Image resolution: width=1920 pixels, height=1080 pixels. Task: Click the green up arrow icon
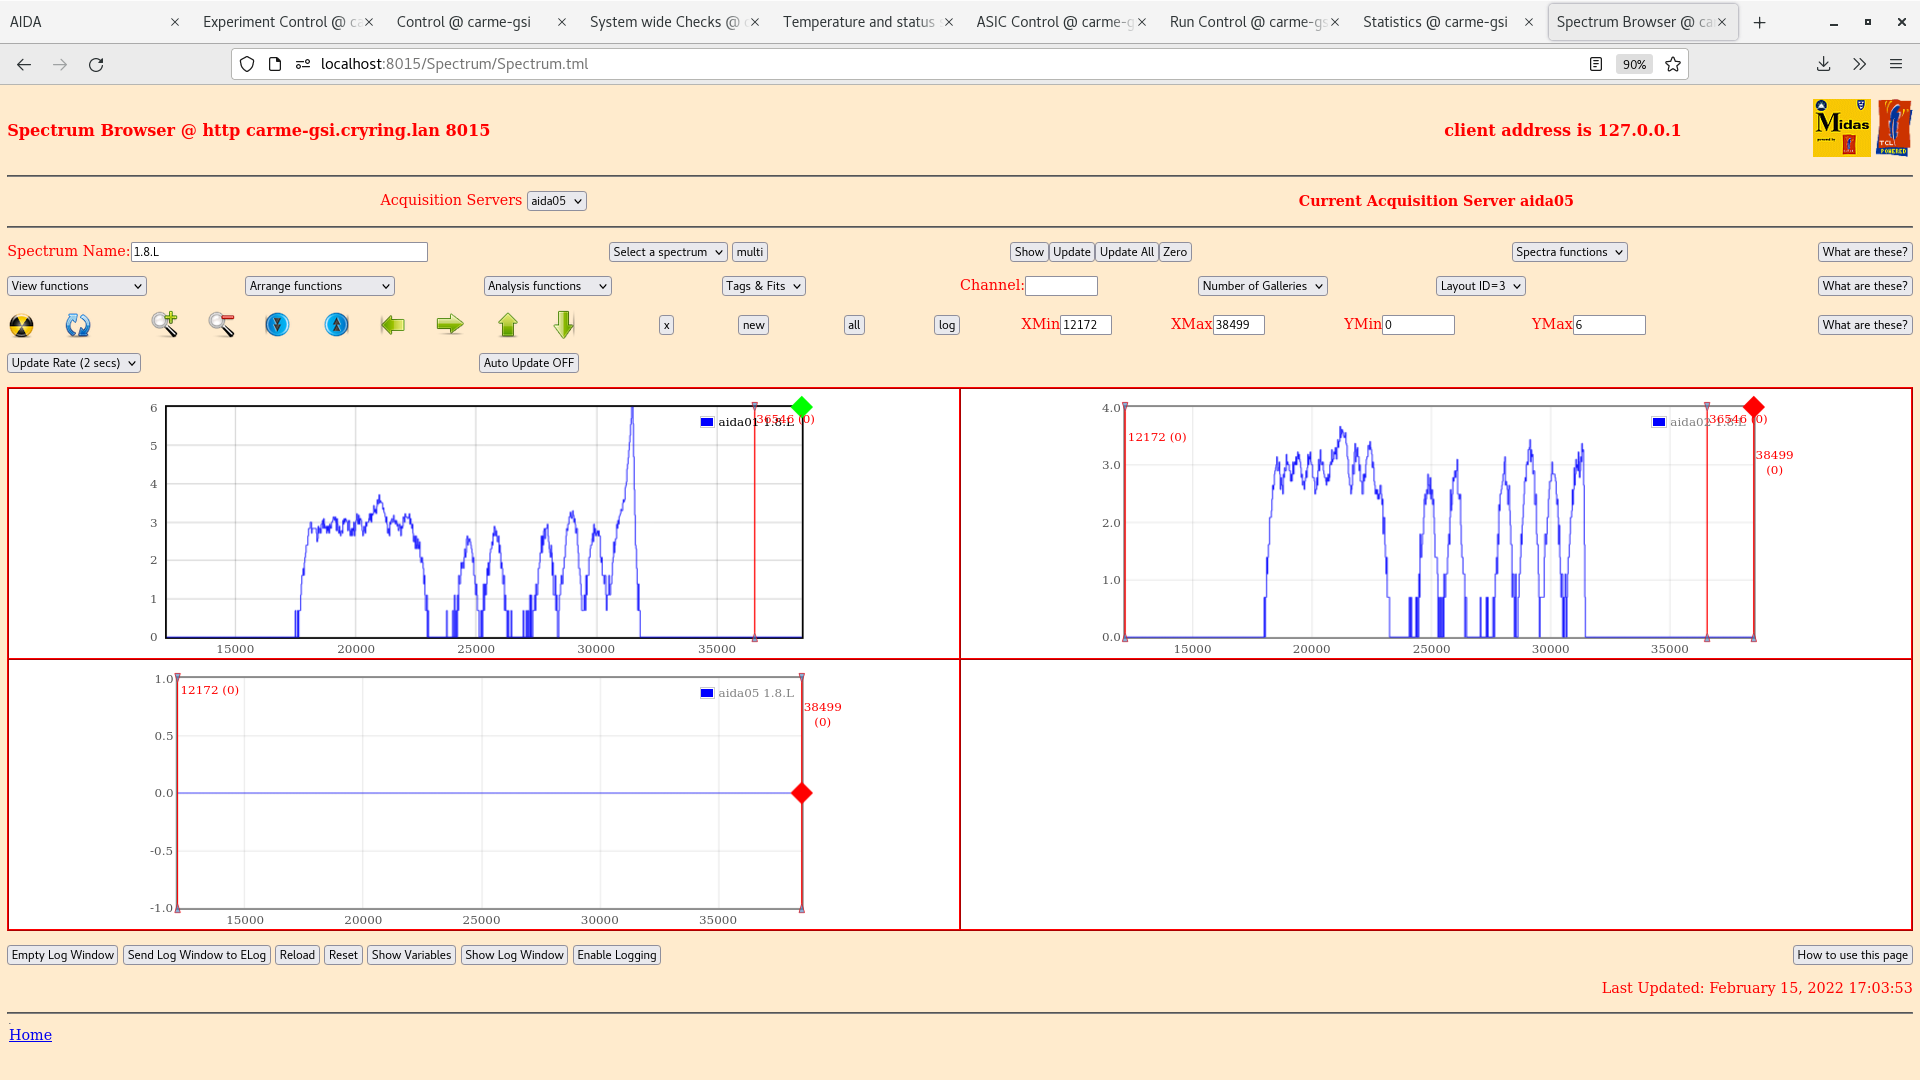point(508,324)
